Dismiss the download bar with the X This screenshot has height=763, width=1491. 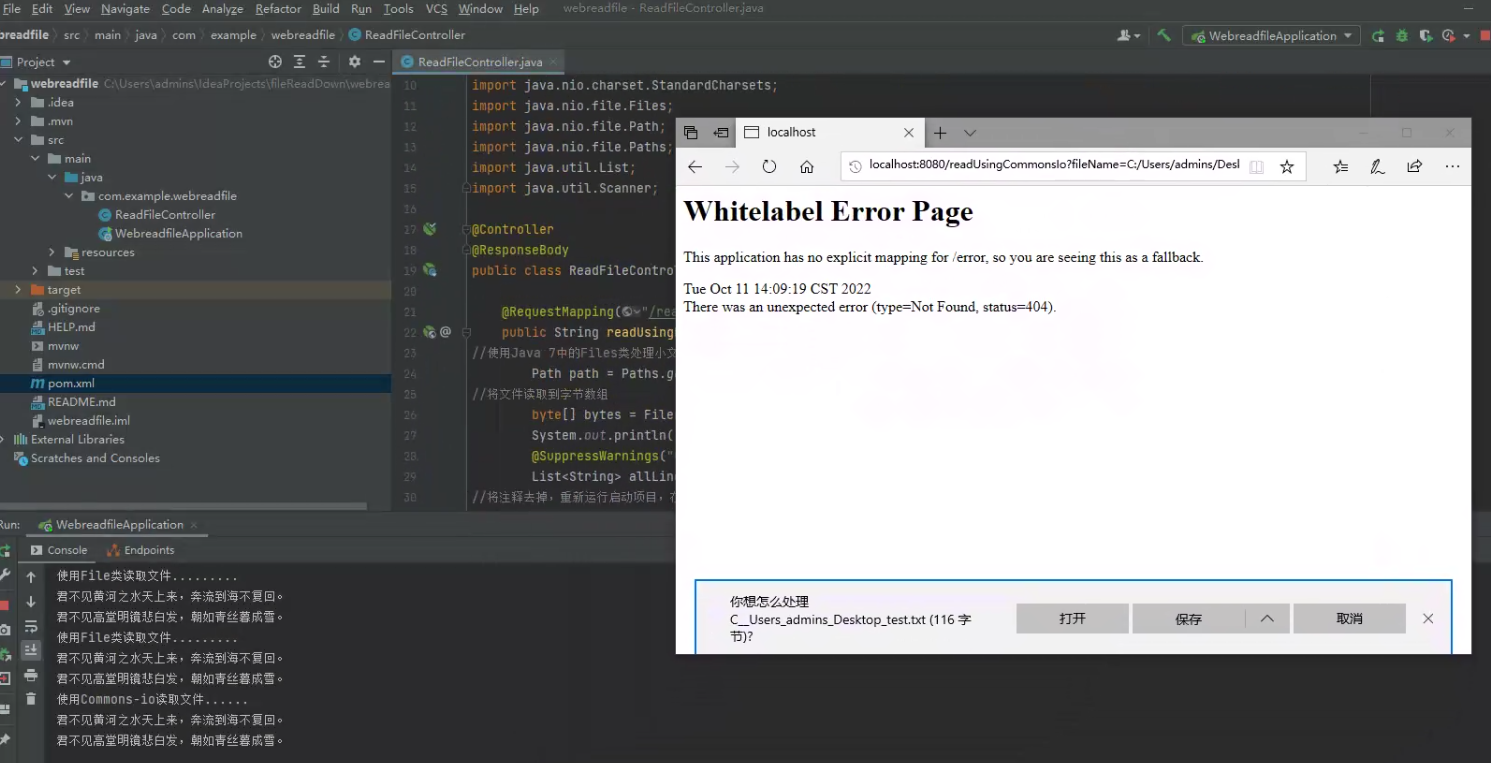[x=1428, y=619]
